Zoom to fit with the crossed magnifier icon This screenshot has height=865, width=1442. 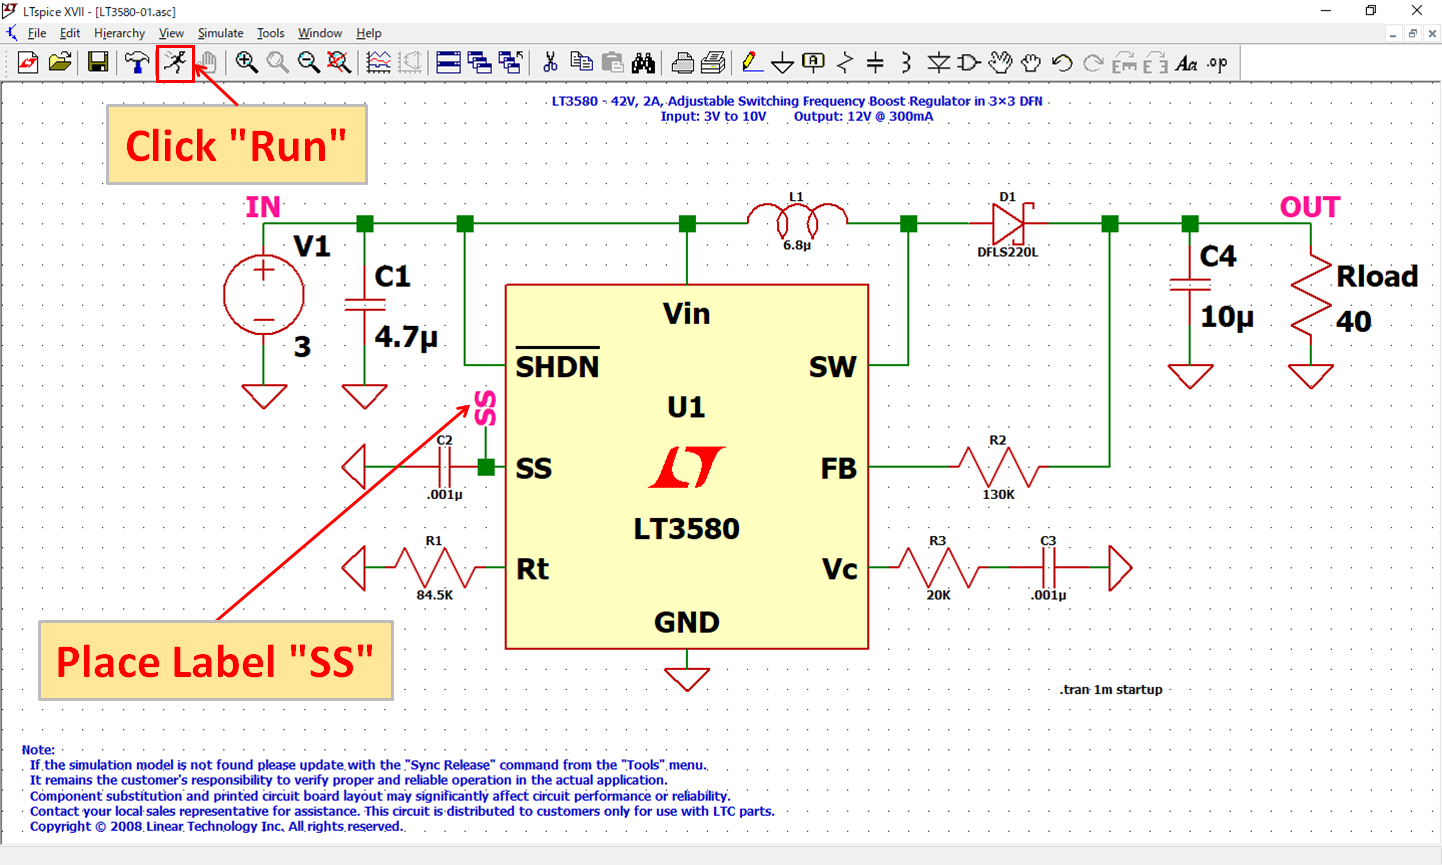pos(339,63)
